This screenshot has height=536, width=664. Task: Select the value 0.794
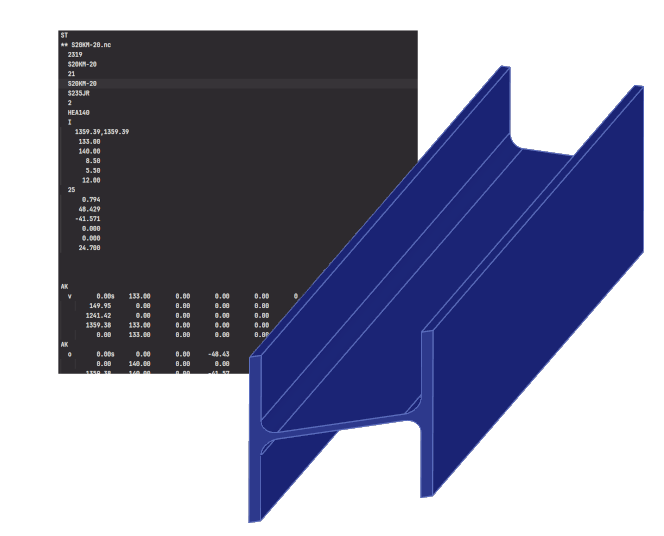pyautogui.click(x=91, y=200)
